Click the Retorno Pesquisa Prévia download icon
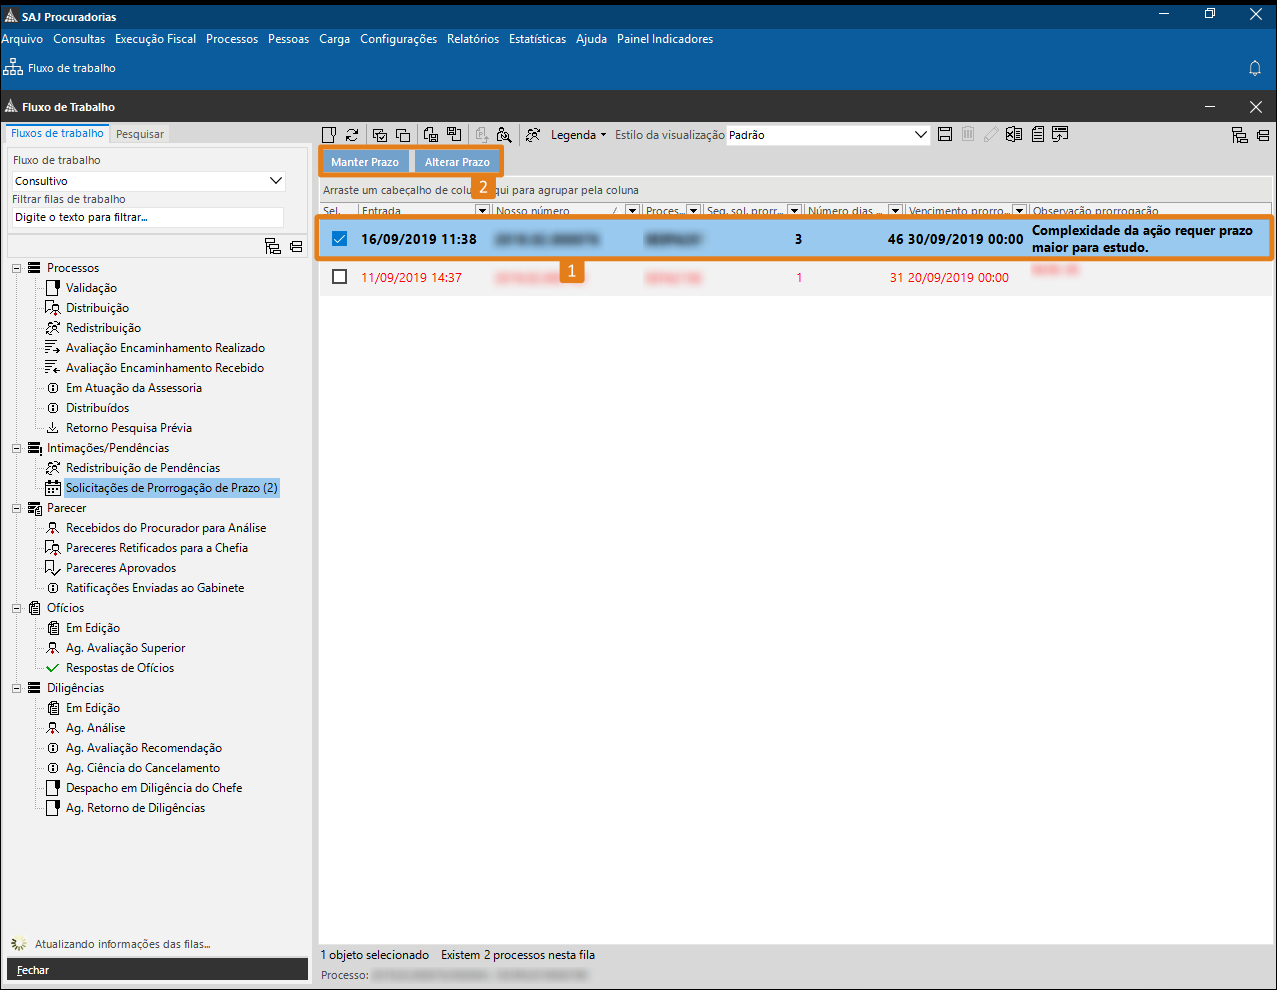Image resolution: width=1277 pixels, height=990 pixels. [x=53, y=428]
